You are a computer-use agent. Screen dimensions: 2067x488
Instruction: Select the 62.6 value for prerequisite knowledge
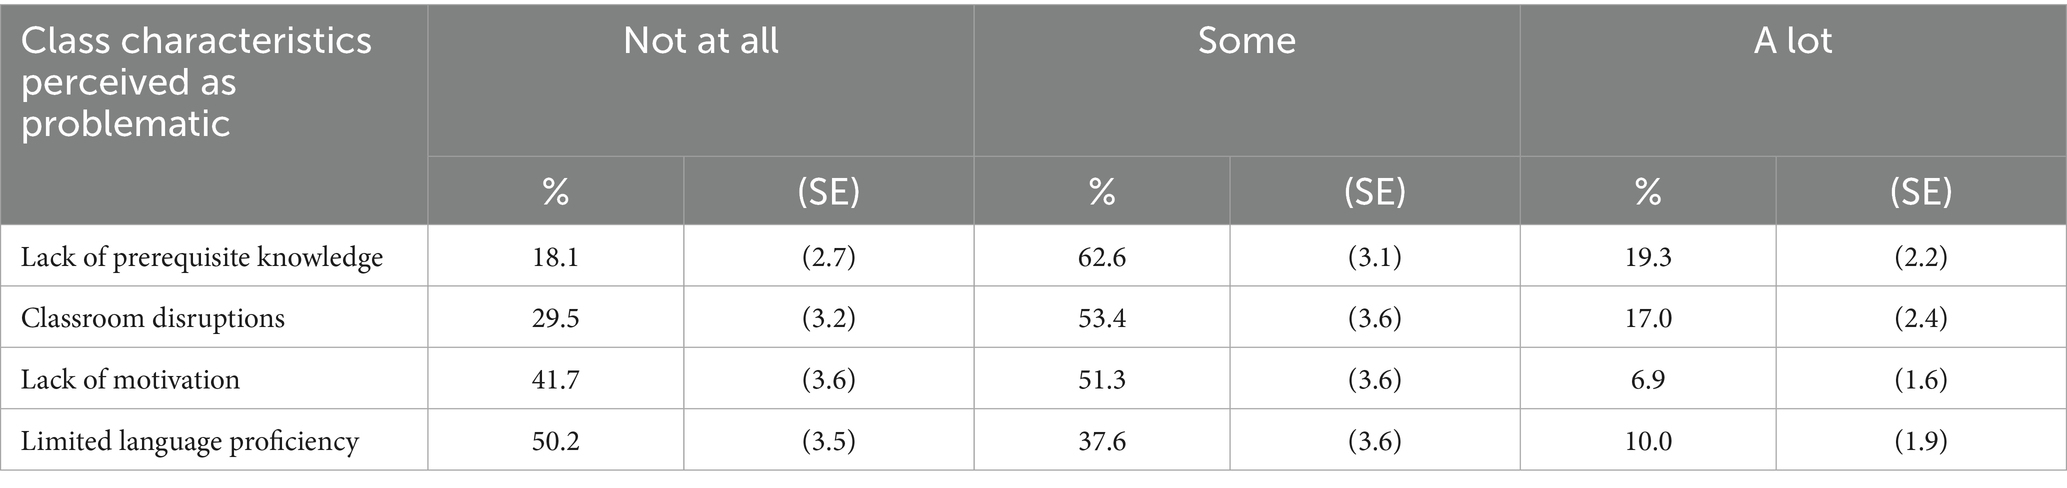pos(1101,258)
